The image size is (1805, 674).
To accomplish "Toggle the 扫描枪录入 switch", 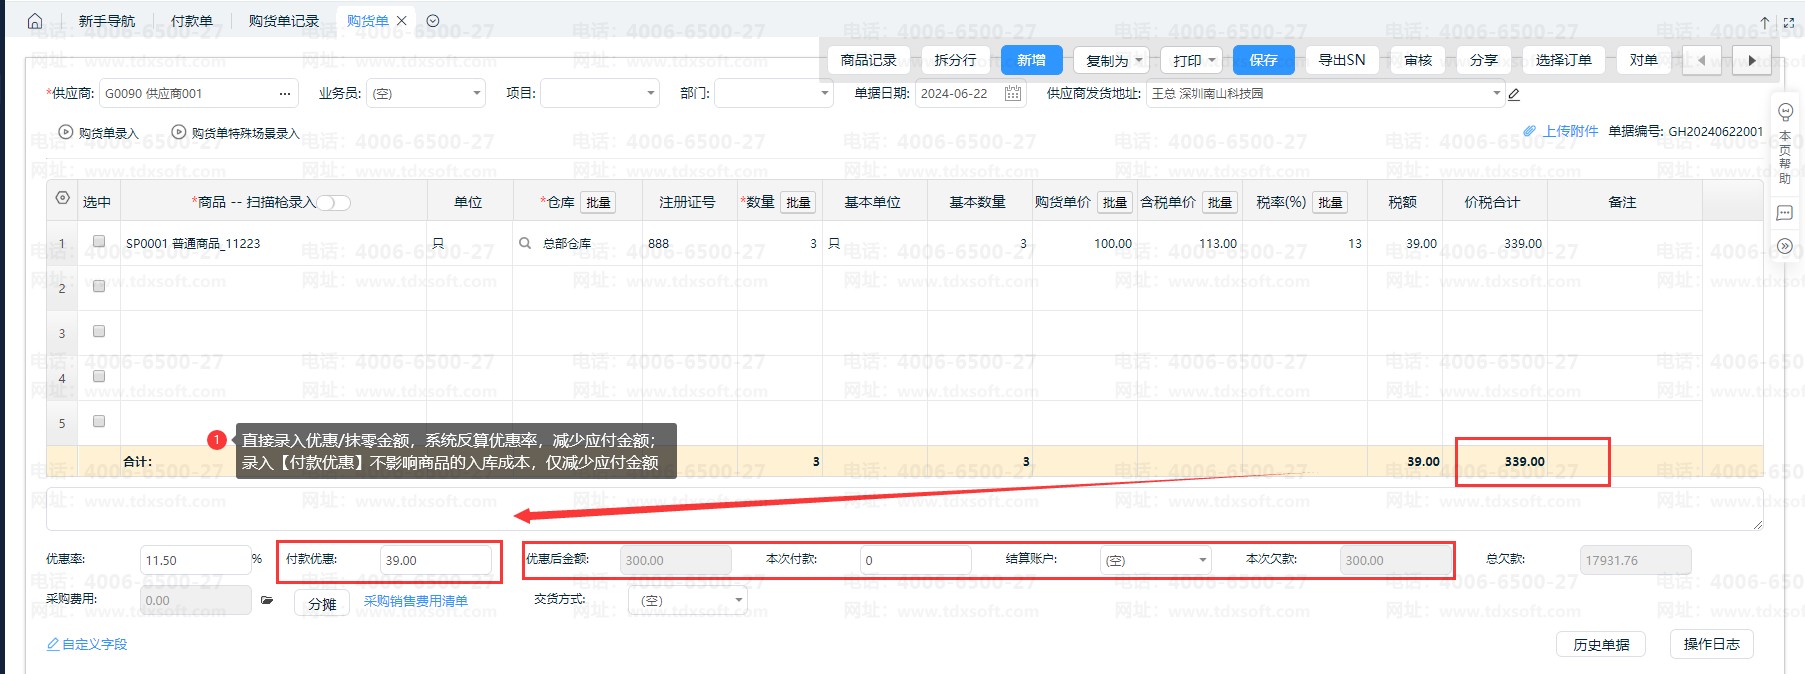I will [335, 203].
